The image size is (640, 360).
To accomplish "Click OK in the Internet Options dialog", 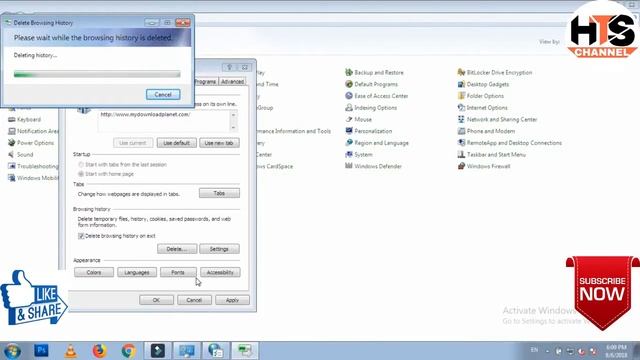I will coord(156,300).
